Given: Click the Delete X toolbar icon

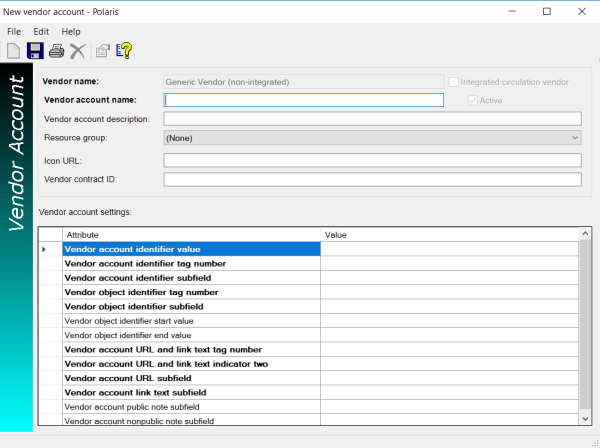Looking at the screenshot, I should [77, 51].
